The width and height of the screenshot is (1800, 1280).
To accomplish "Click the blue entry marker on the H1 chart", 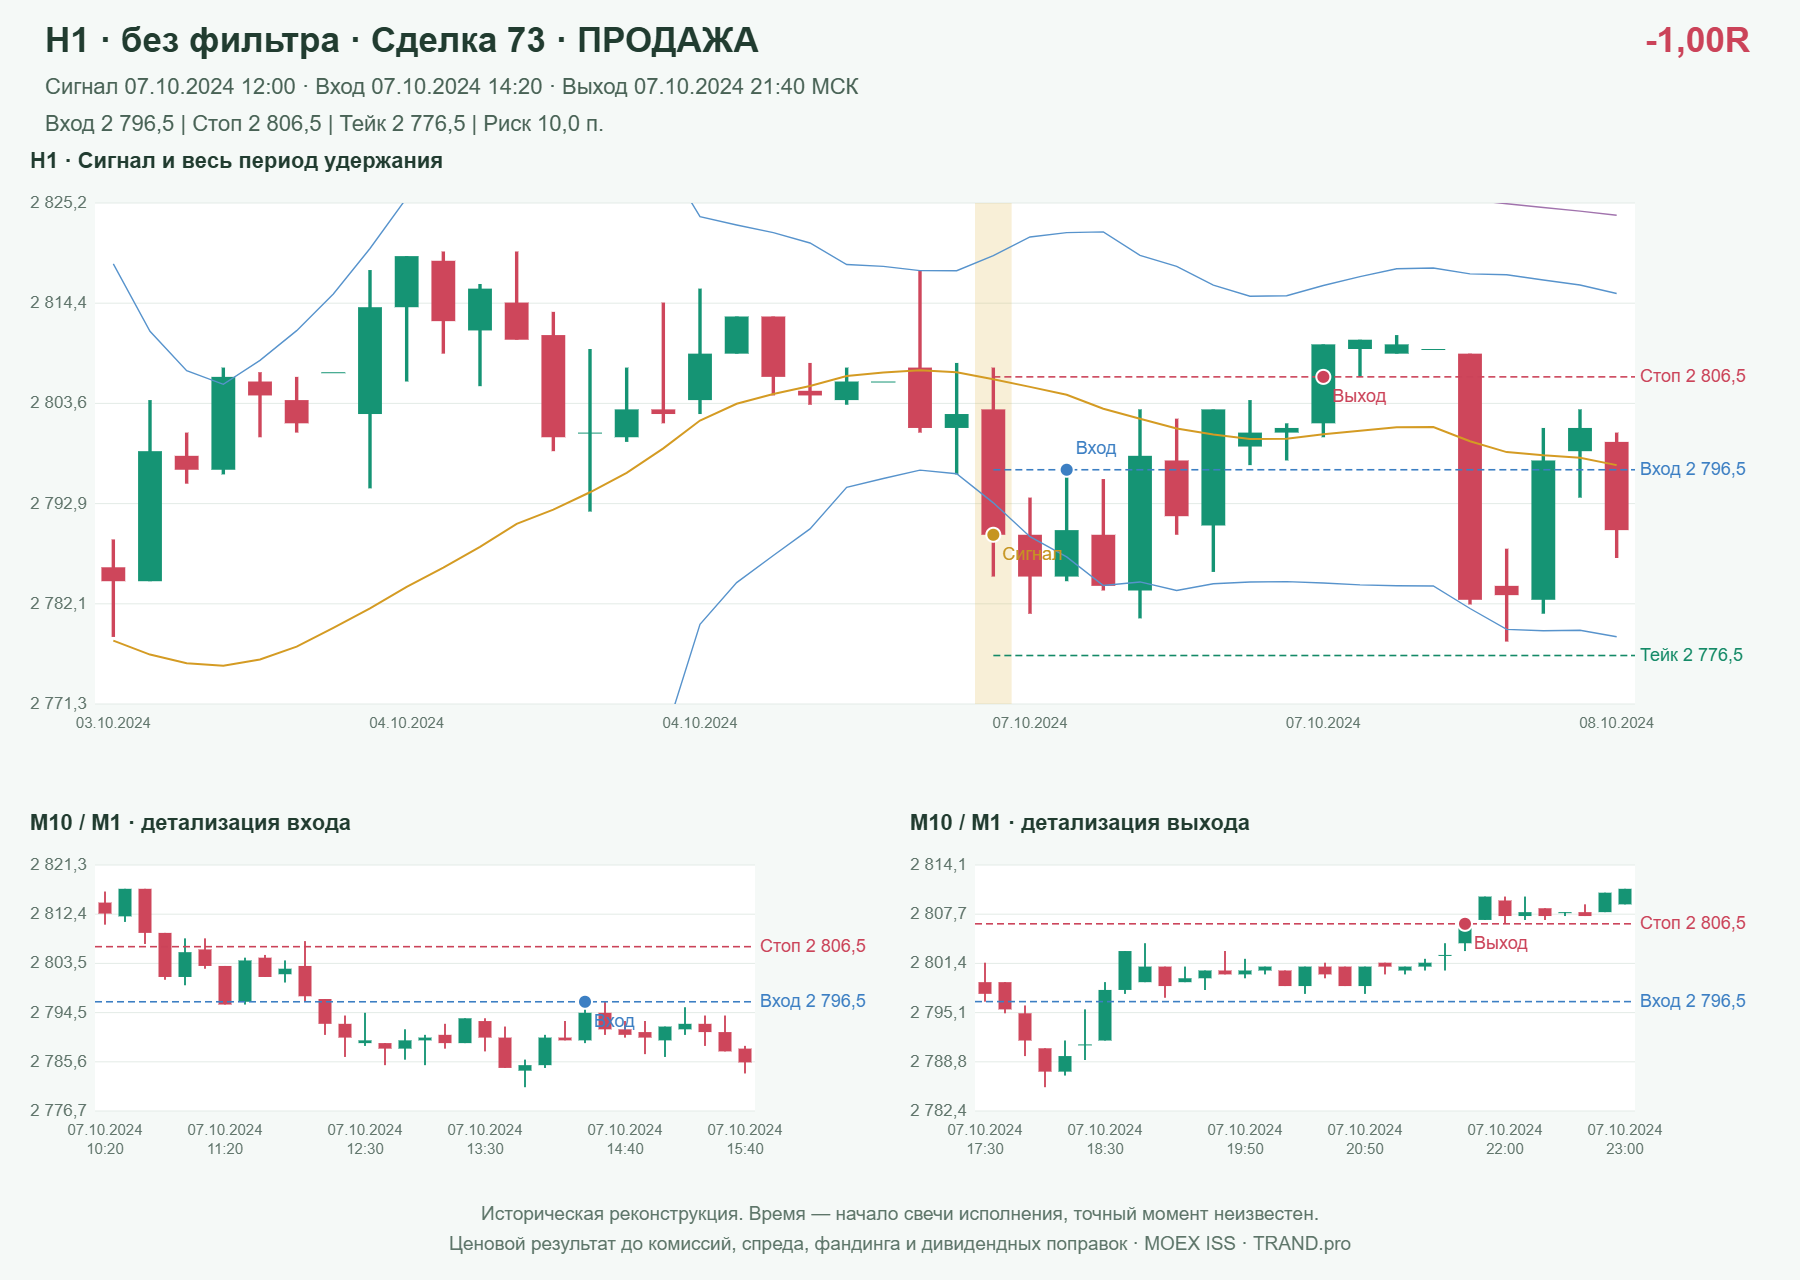I will point(1067,470).
